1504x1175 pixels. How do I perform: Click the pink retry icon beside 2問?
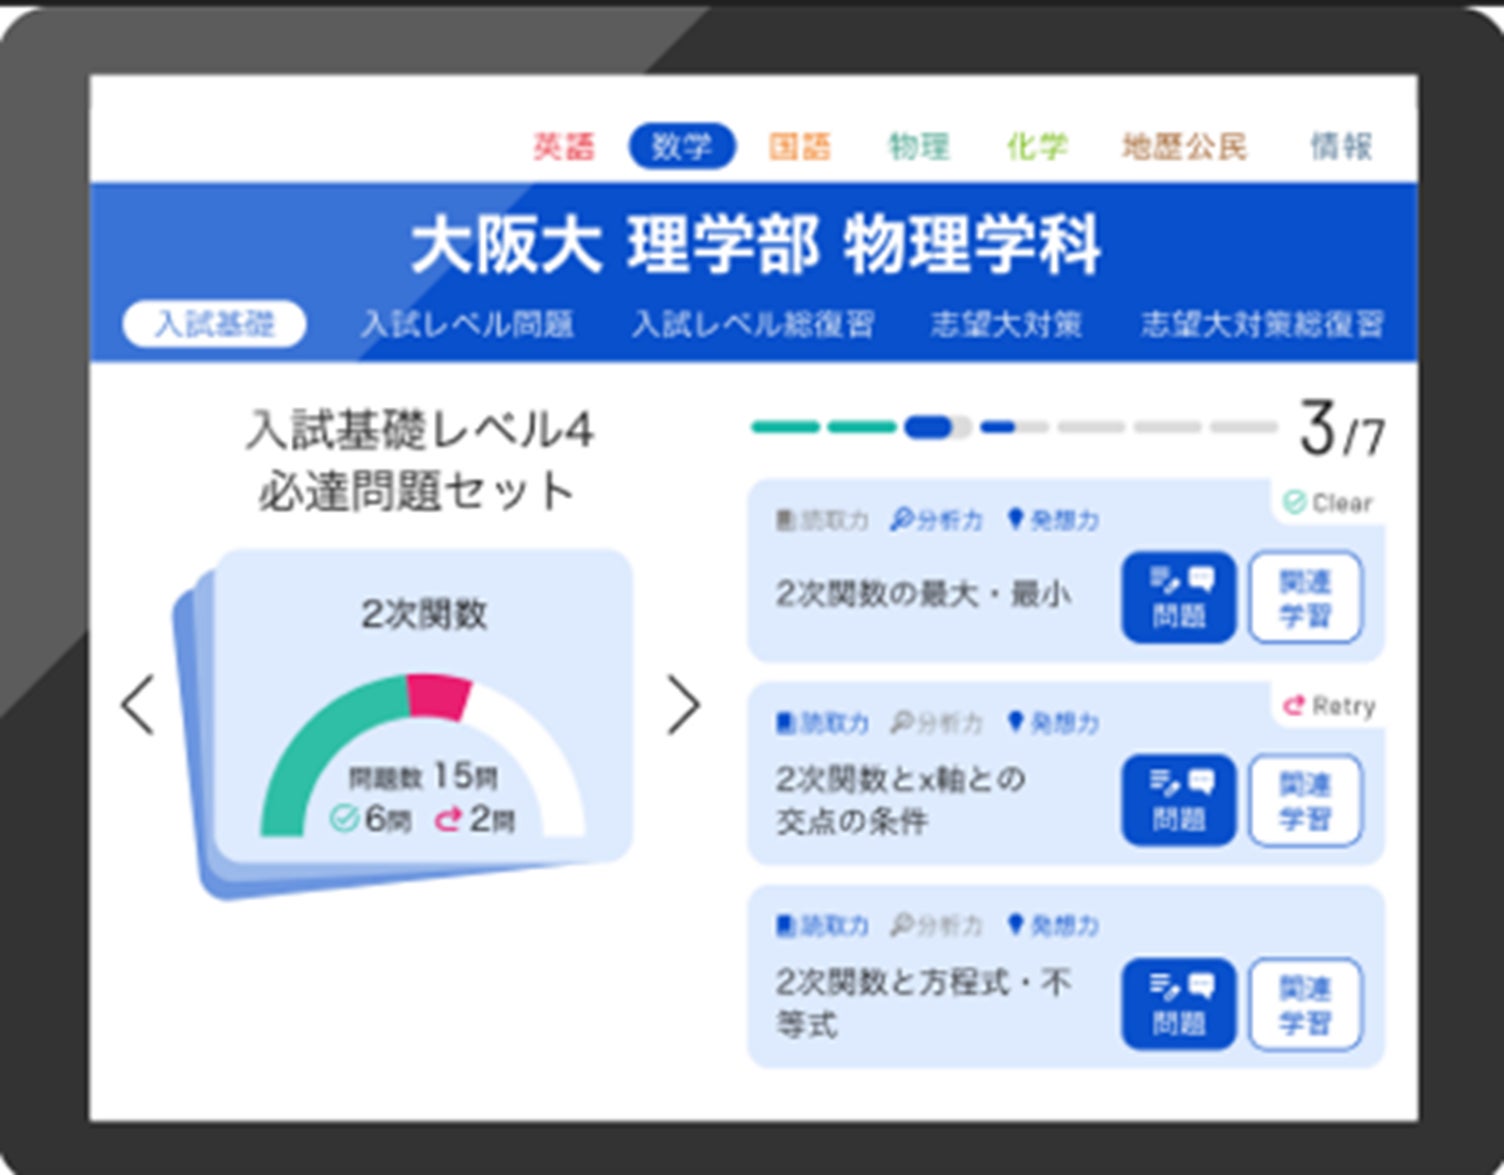pyautogui.click(x=449, y=820)
